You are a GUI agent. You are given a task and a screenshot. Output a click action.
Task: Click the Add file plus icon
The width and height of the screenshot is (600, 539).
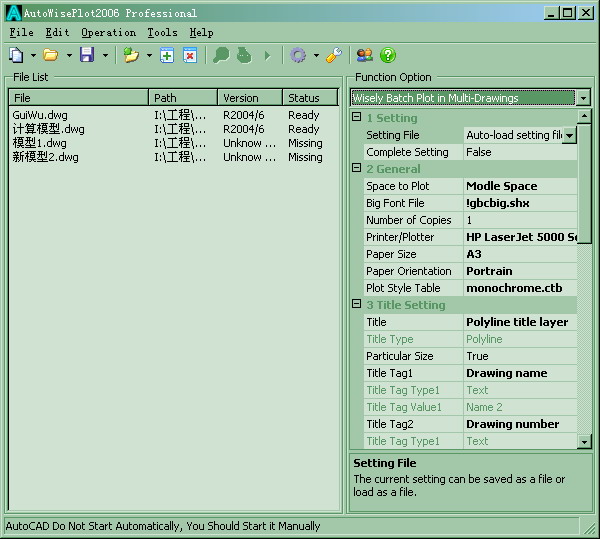click(x=167, y=55)
